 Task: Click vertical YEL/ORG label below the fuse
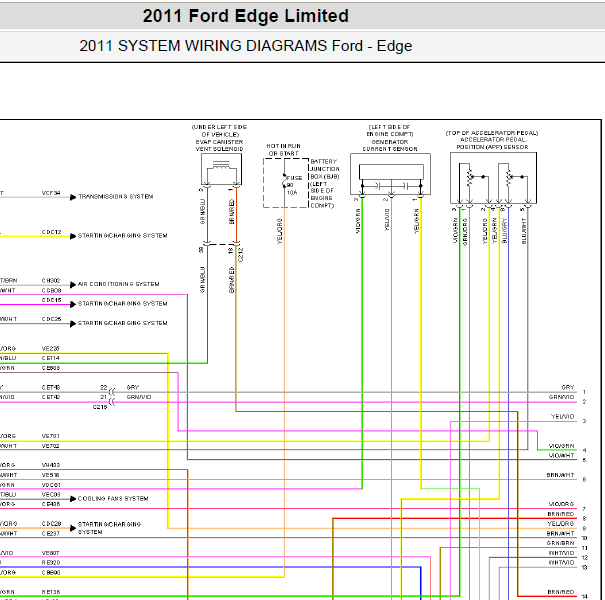[280, 231]
